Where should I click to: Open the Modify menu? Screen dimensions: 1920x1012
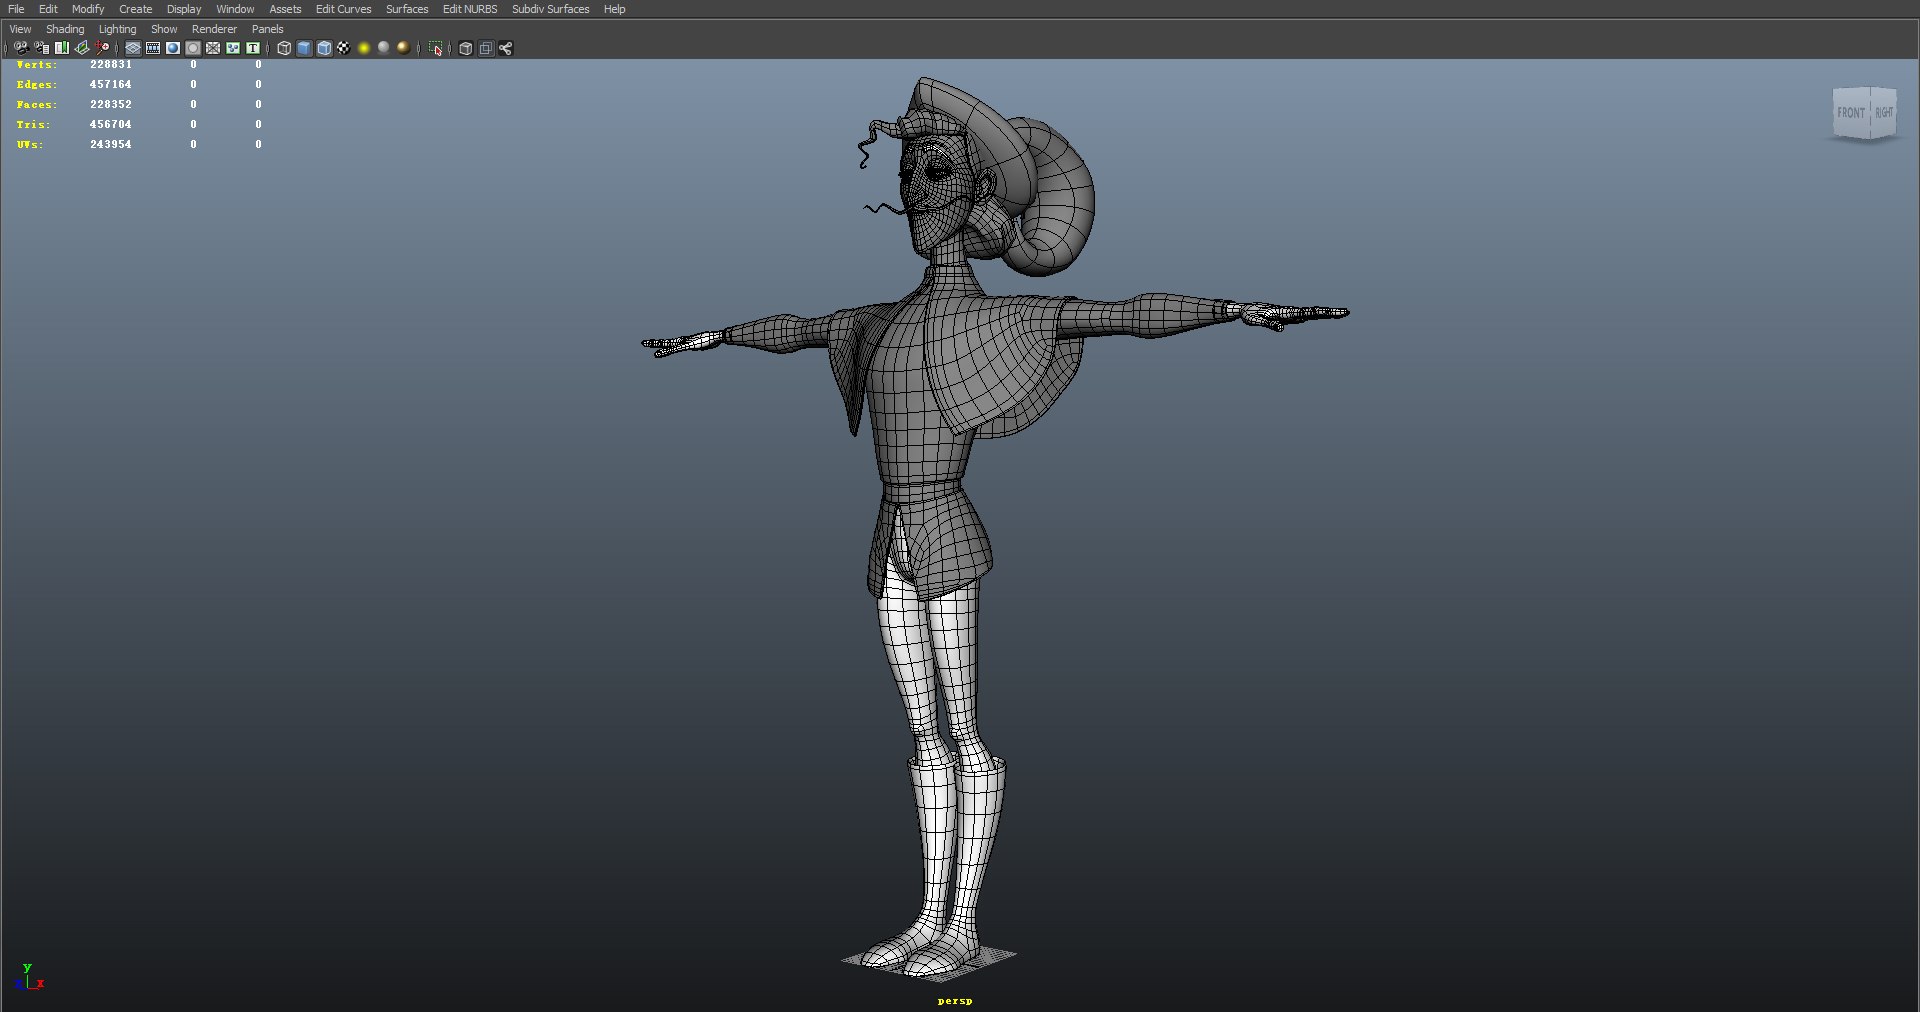88,9
